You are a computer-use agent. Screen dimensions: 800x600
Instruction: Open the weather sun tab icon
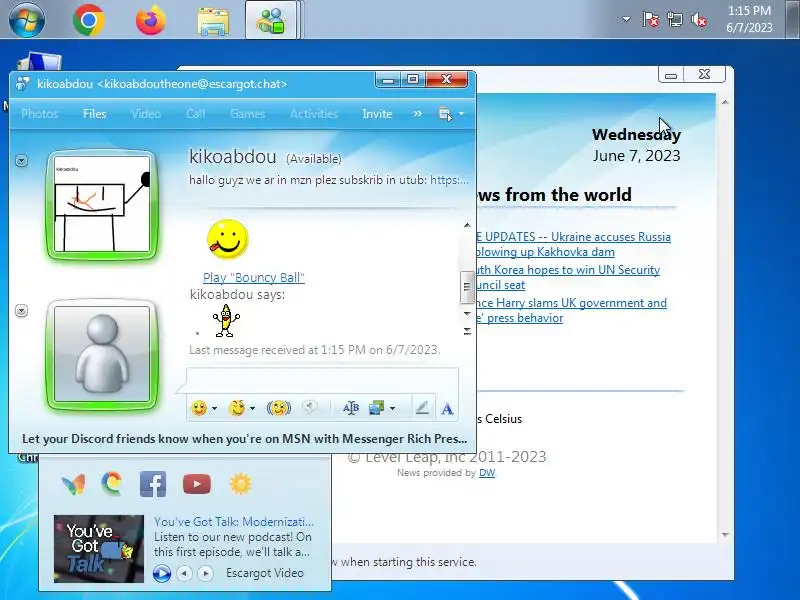[241, 484]
